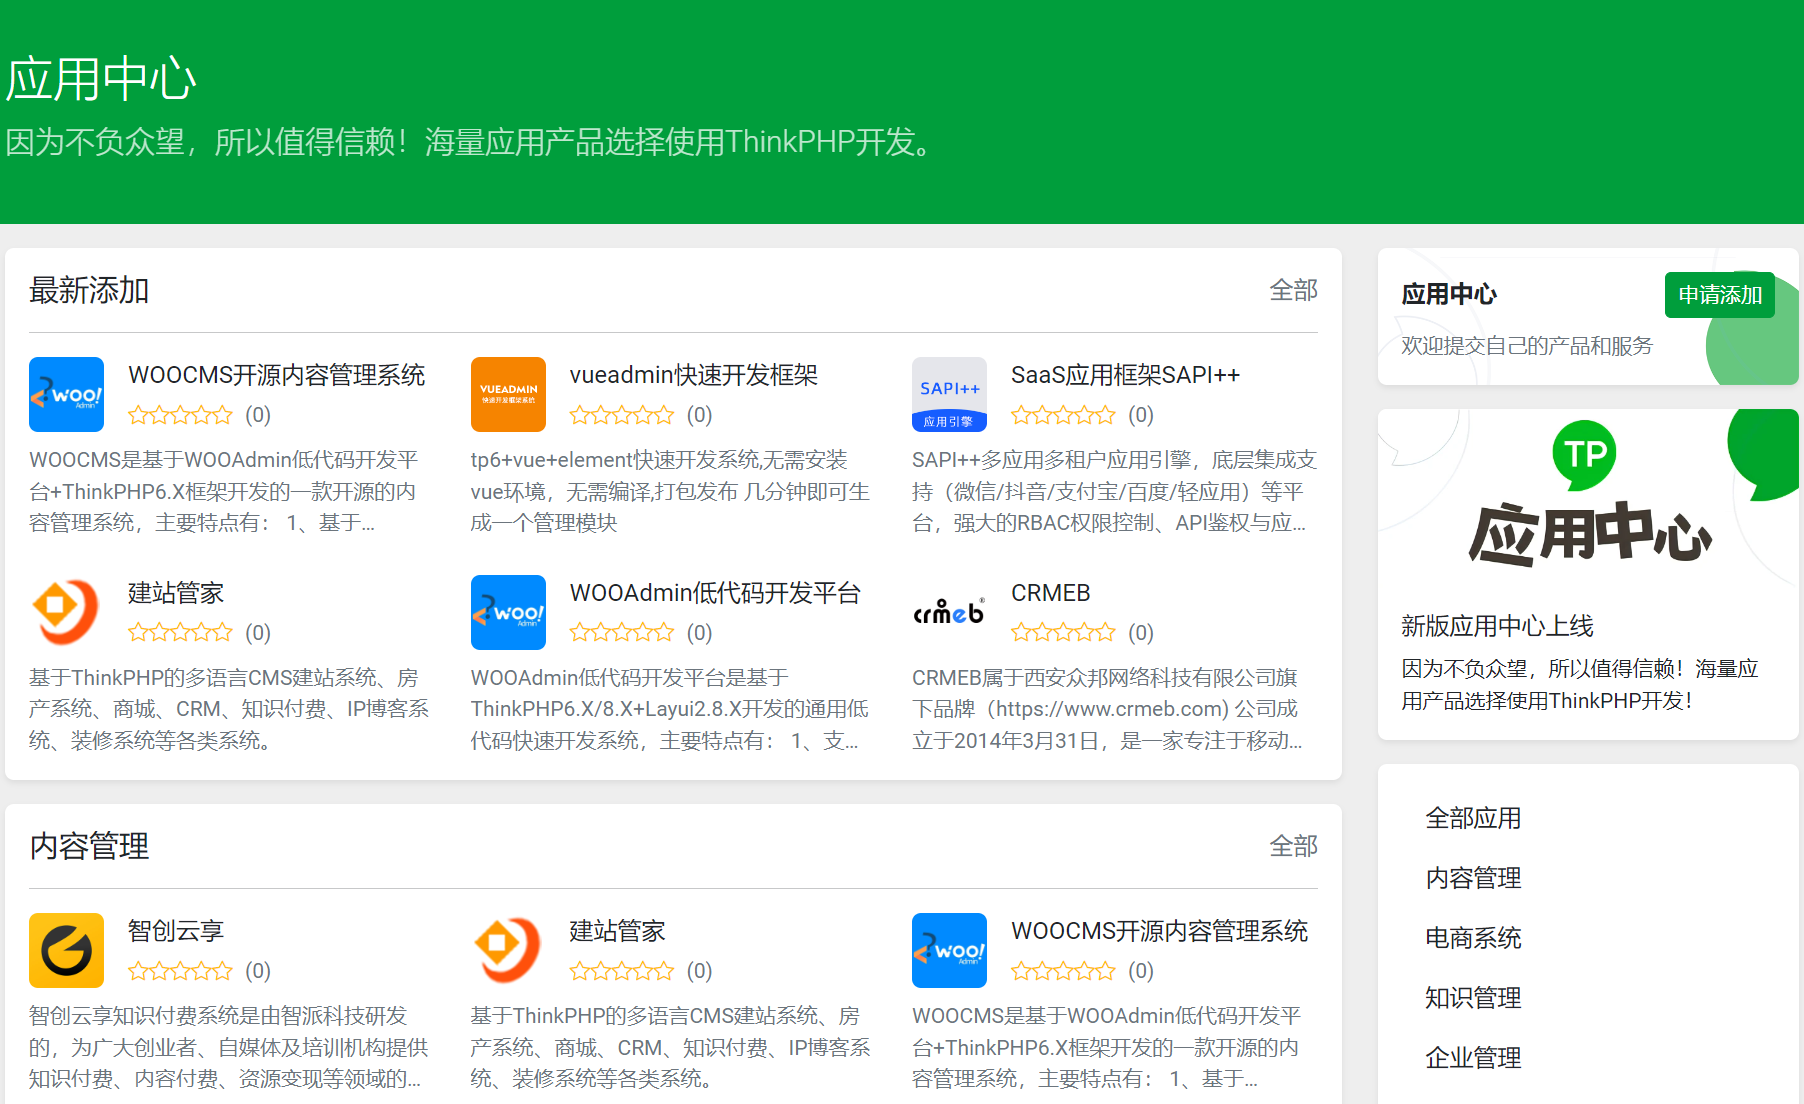Rate WOOCMS under 最新添加 using its stars
Viewport: 1804px width, 1104px height.
coord(180,415)
